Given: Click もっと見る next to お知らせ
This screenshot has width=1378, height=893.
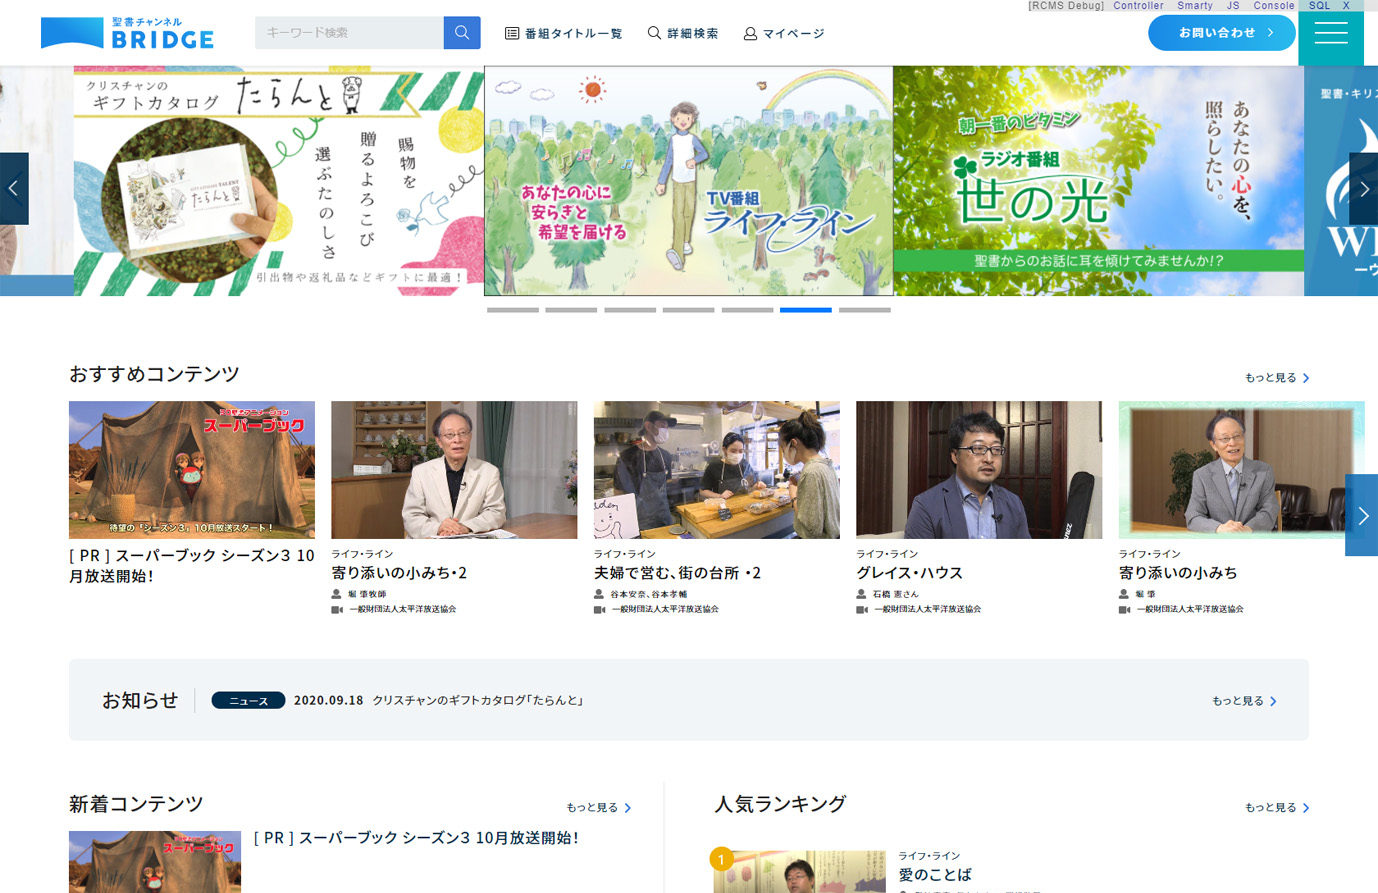Looking at the screenshot, I should click(x=1238, y=701).
